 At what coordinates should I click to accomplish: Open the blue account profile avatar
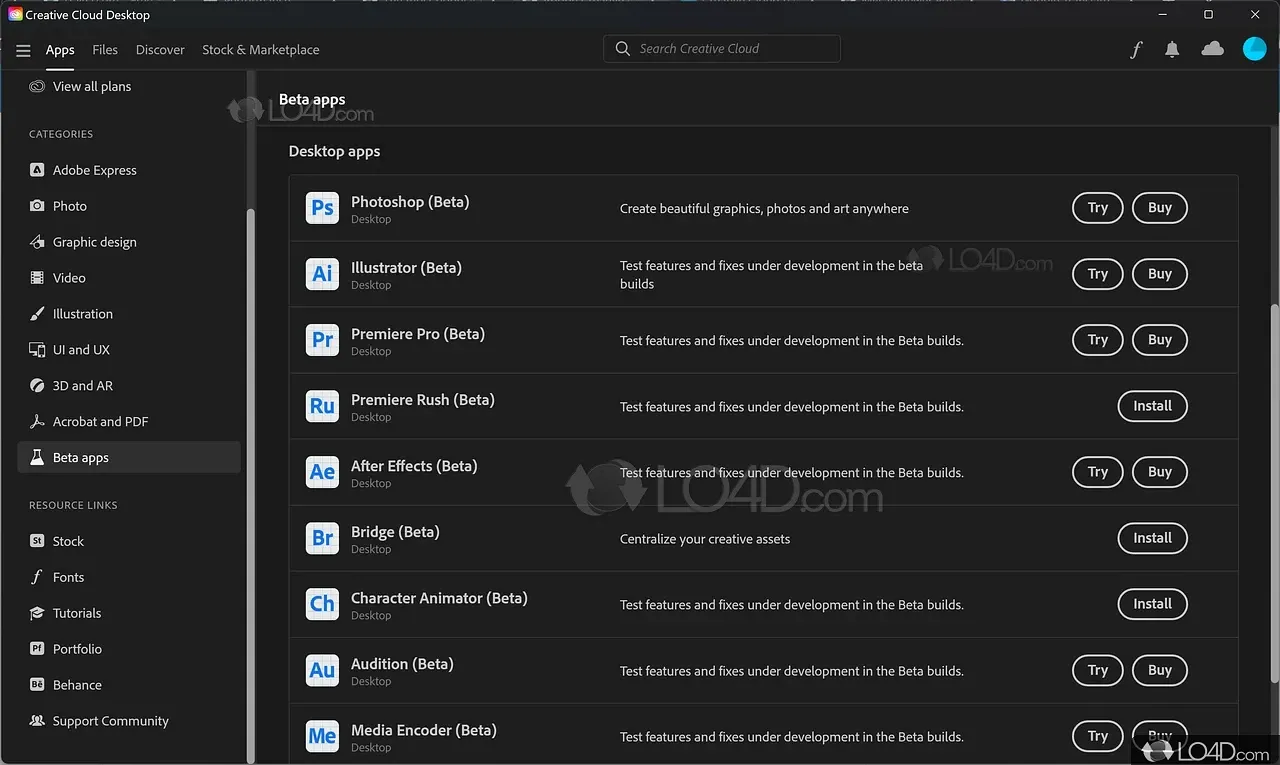point(1254,48)
